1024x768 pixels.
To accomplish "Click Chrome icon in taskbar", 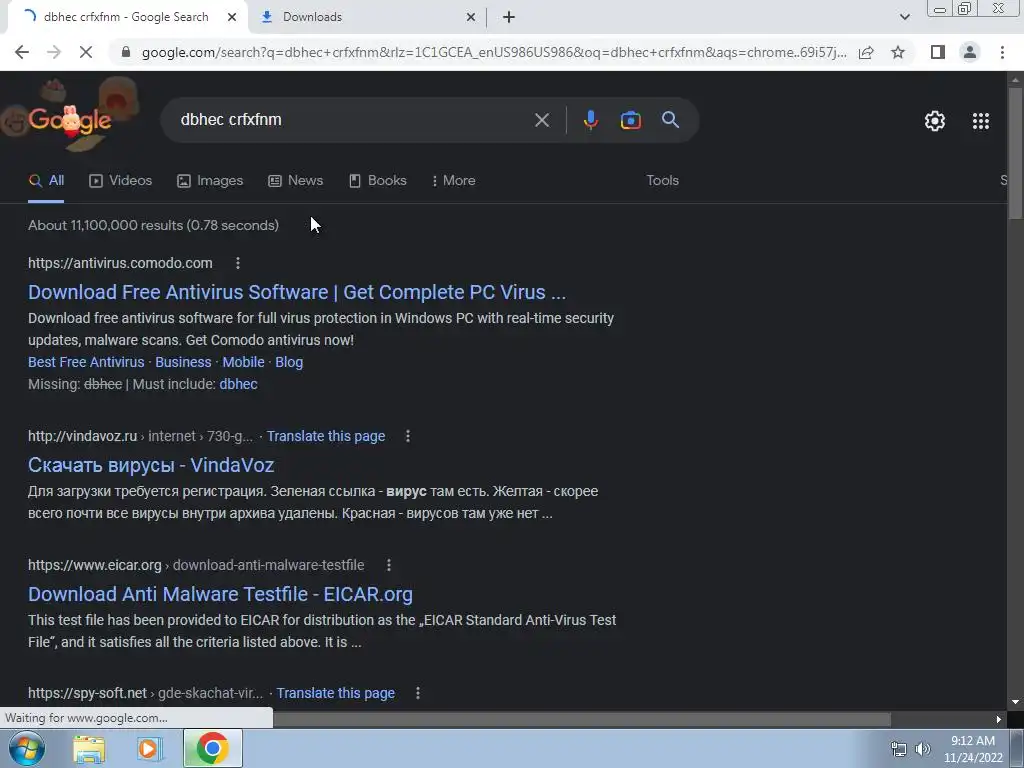I will click(x=212, y=748).
